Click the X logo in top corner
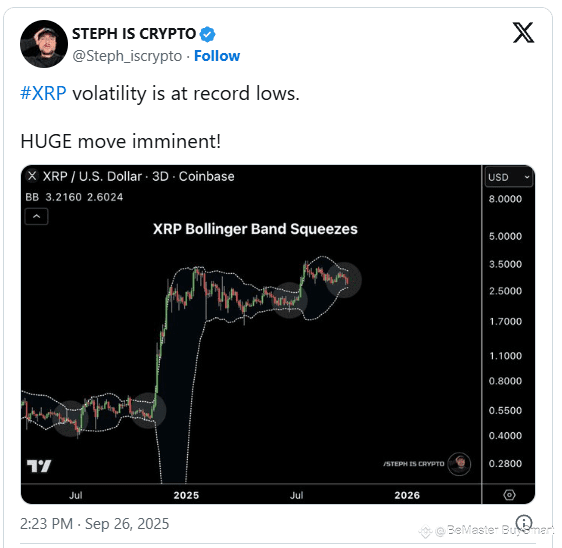 tap(523, 33)
